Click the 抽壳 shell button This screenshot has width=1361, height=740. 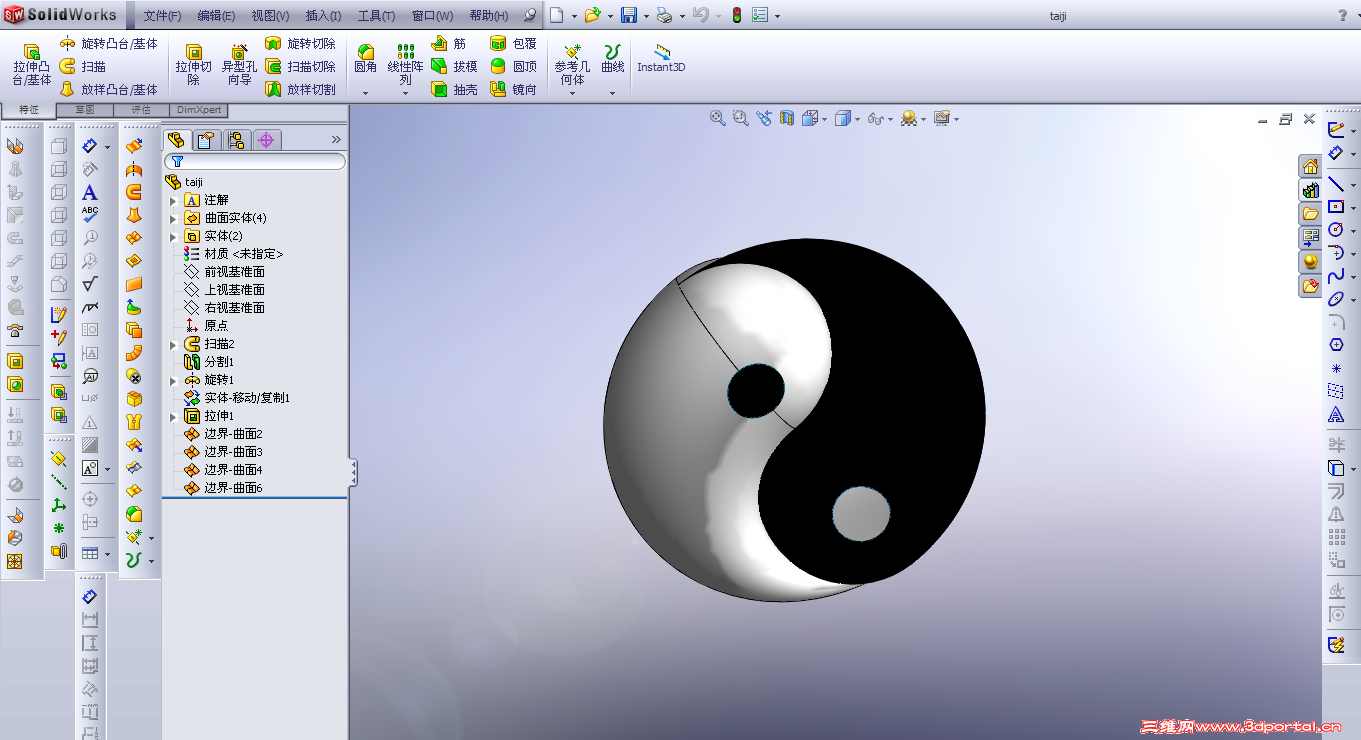point(455,89)
